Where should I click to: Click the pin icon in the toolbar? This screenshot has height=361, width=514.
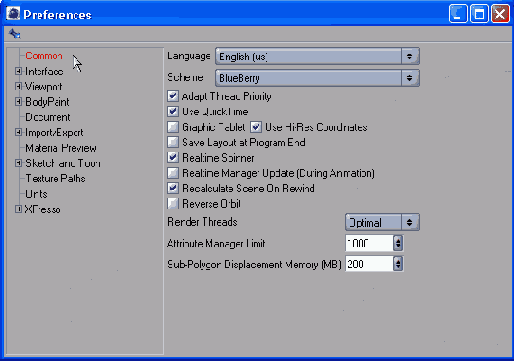tap(14, 34)
